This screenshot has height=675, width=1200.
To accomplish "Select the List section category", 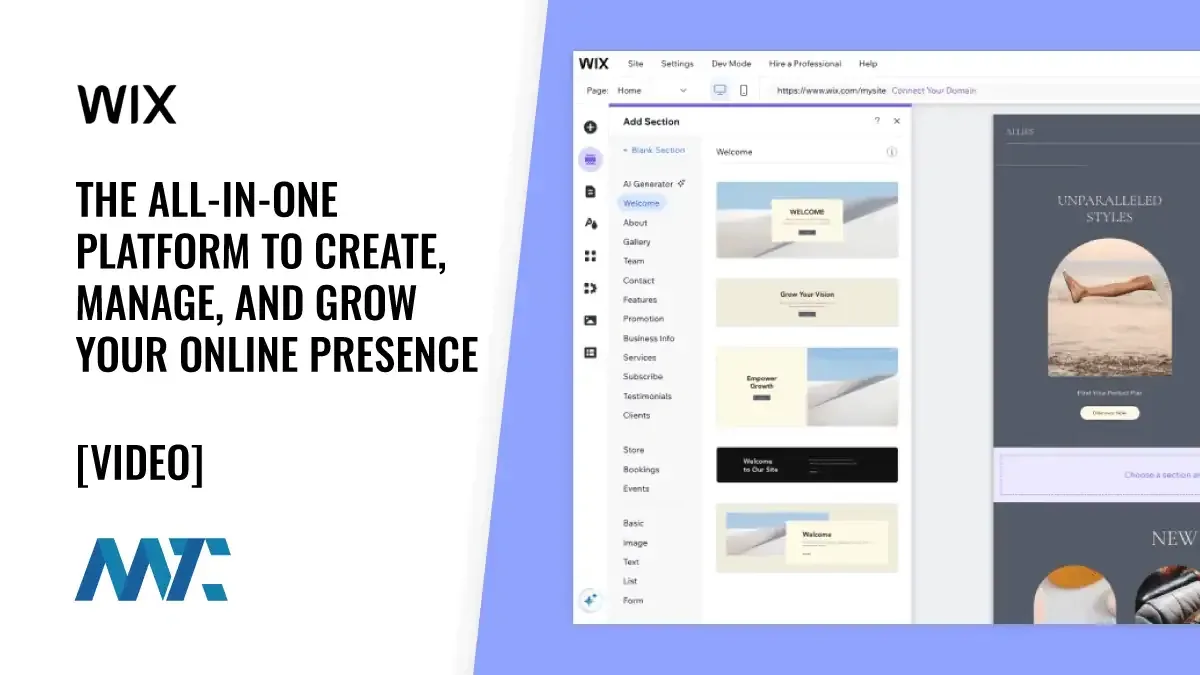I will click(630, 581).
